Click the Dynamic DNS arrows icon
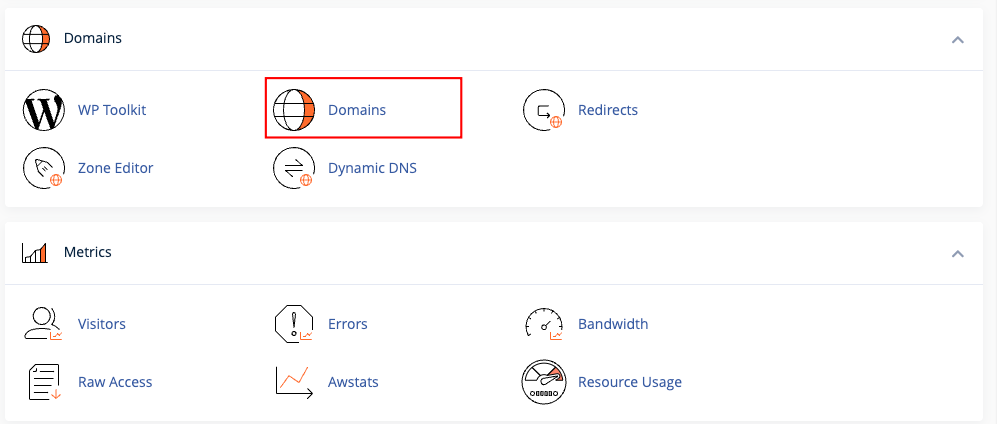Image resolution: width=997 pixels, height=424 pixels. click(294, 168)
